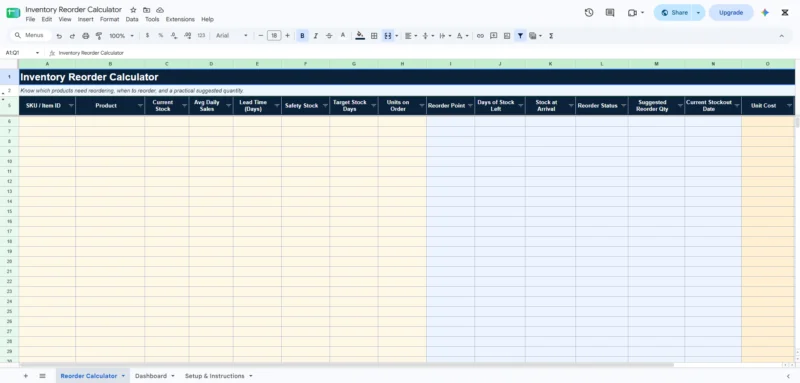The image size is (800, 383).
Task: Open the all sheets list
Action: click(x=42, y=376)
